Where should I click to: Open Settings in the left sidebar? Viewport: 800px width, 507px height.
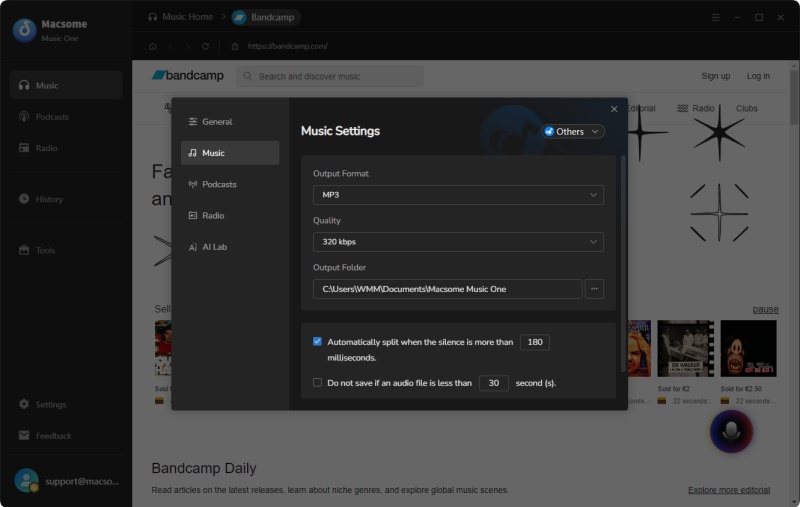coord(66,404)
